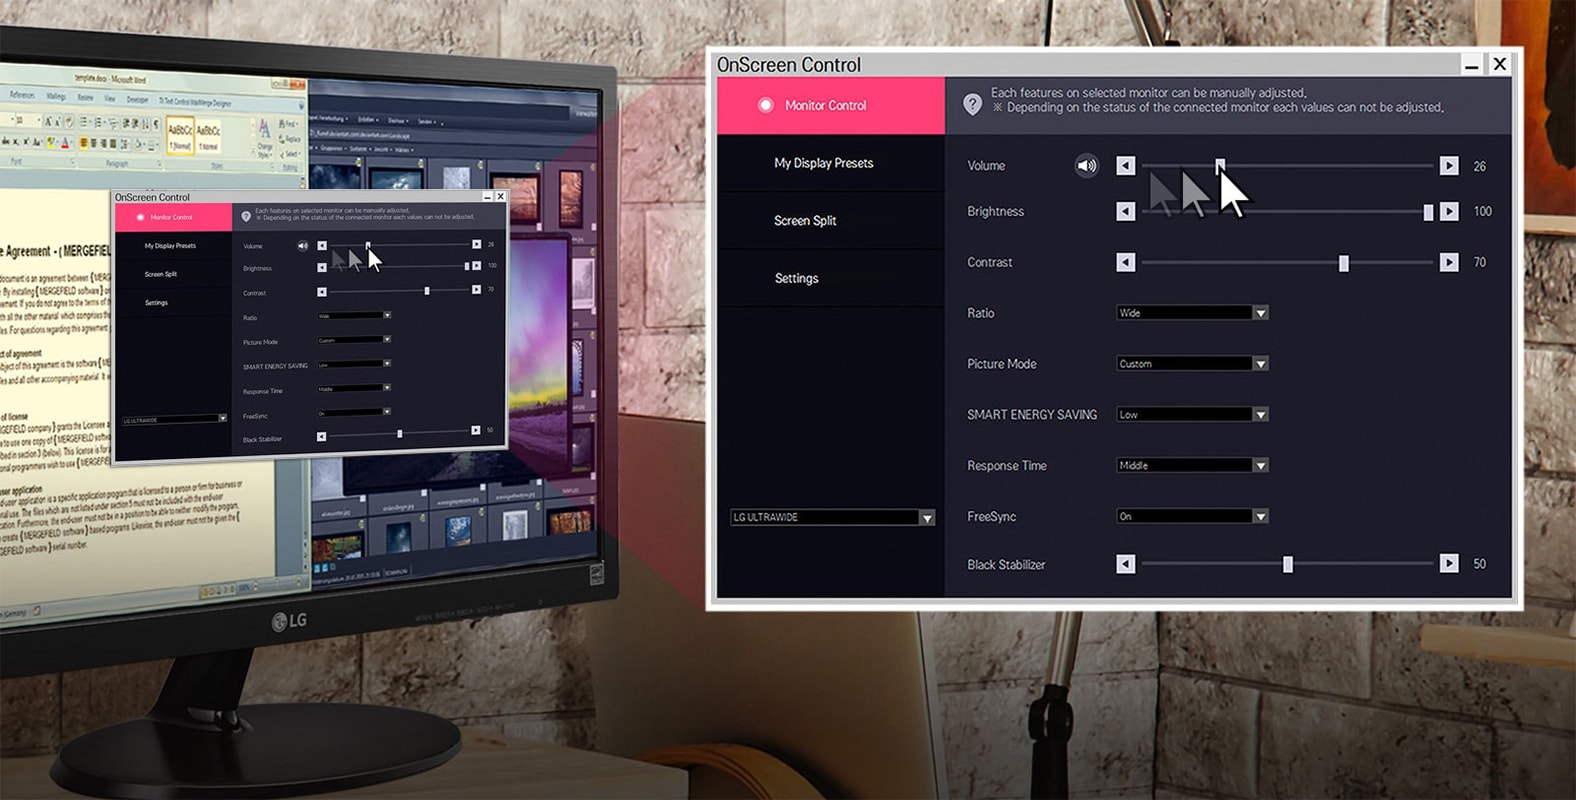Open the FreeSync dropdown

[x=1192, y=516]
